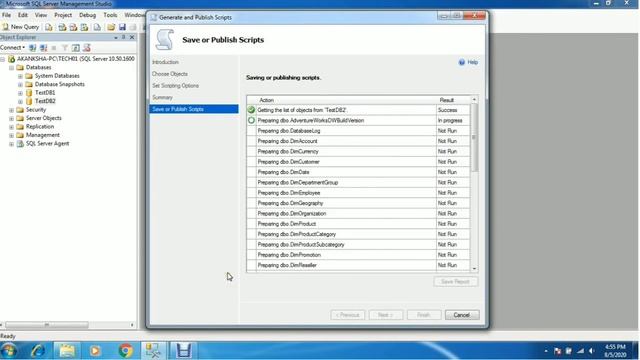Click 'Preparing dbo.DimCustomer' row
Image resolution: width=640 pixels, height=360 pixels.
point(358,162)
